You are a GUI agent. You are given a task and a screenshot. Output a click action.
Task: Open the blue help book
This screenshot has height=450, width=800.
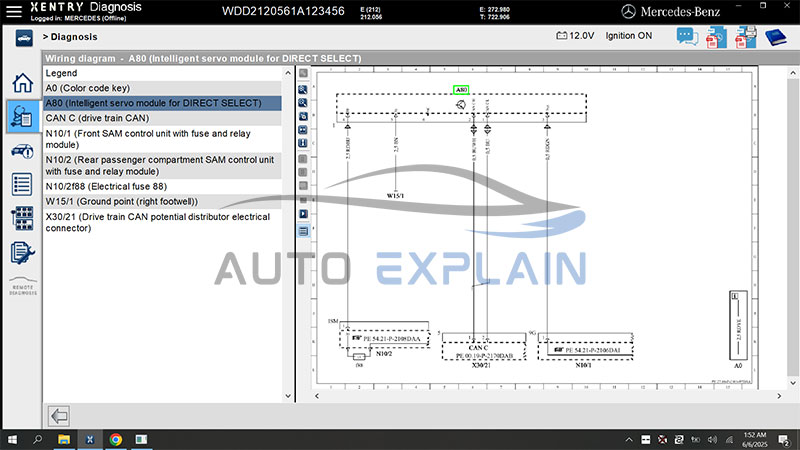(x=776, y=37)
